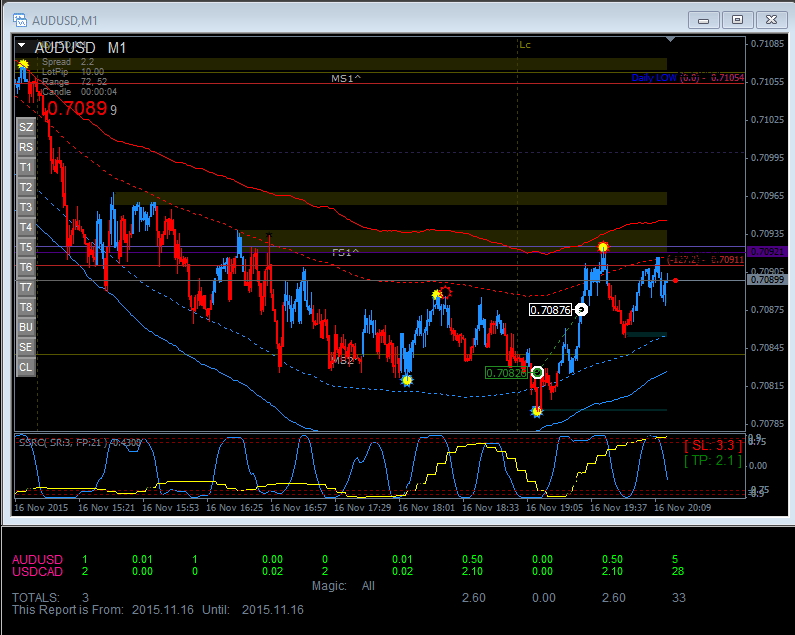Toggle the T4 button
Screen dimensions: 795x635
click(26, 227)
